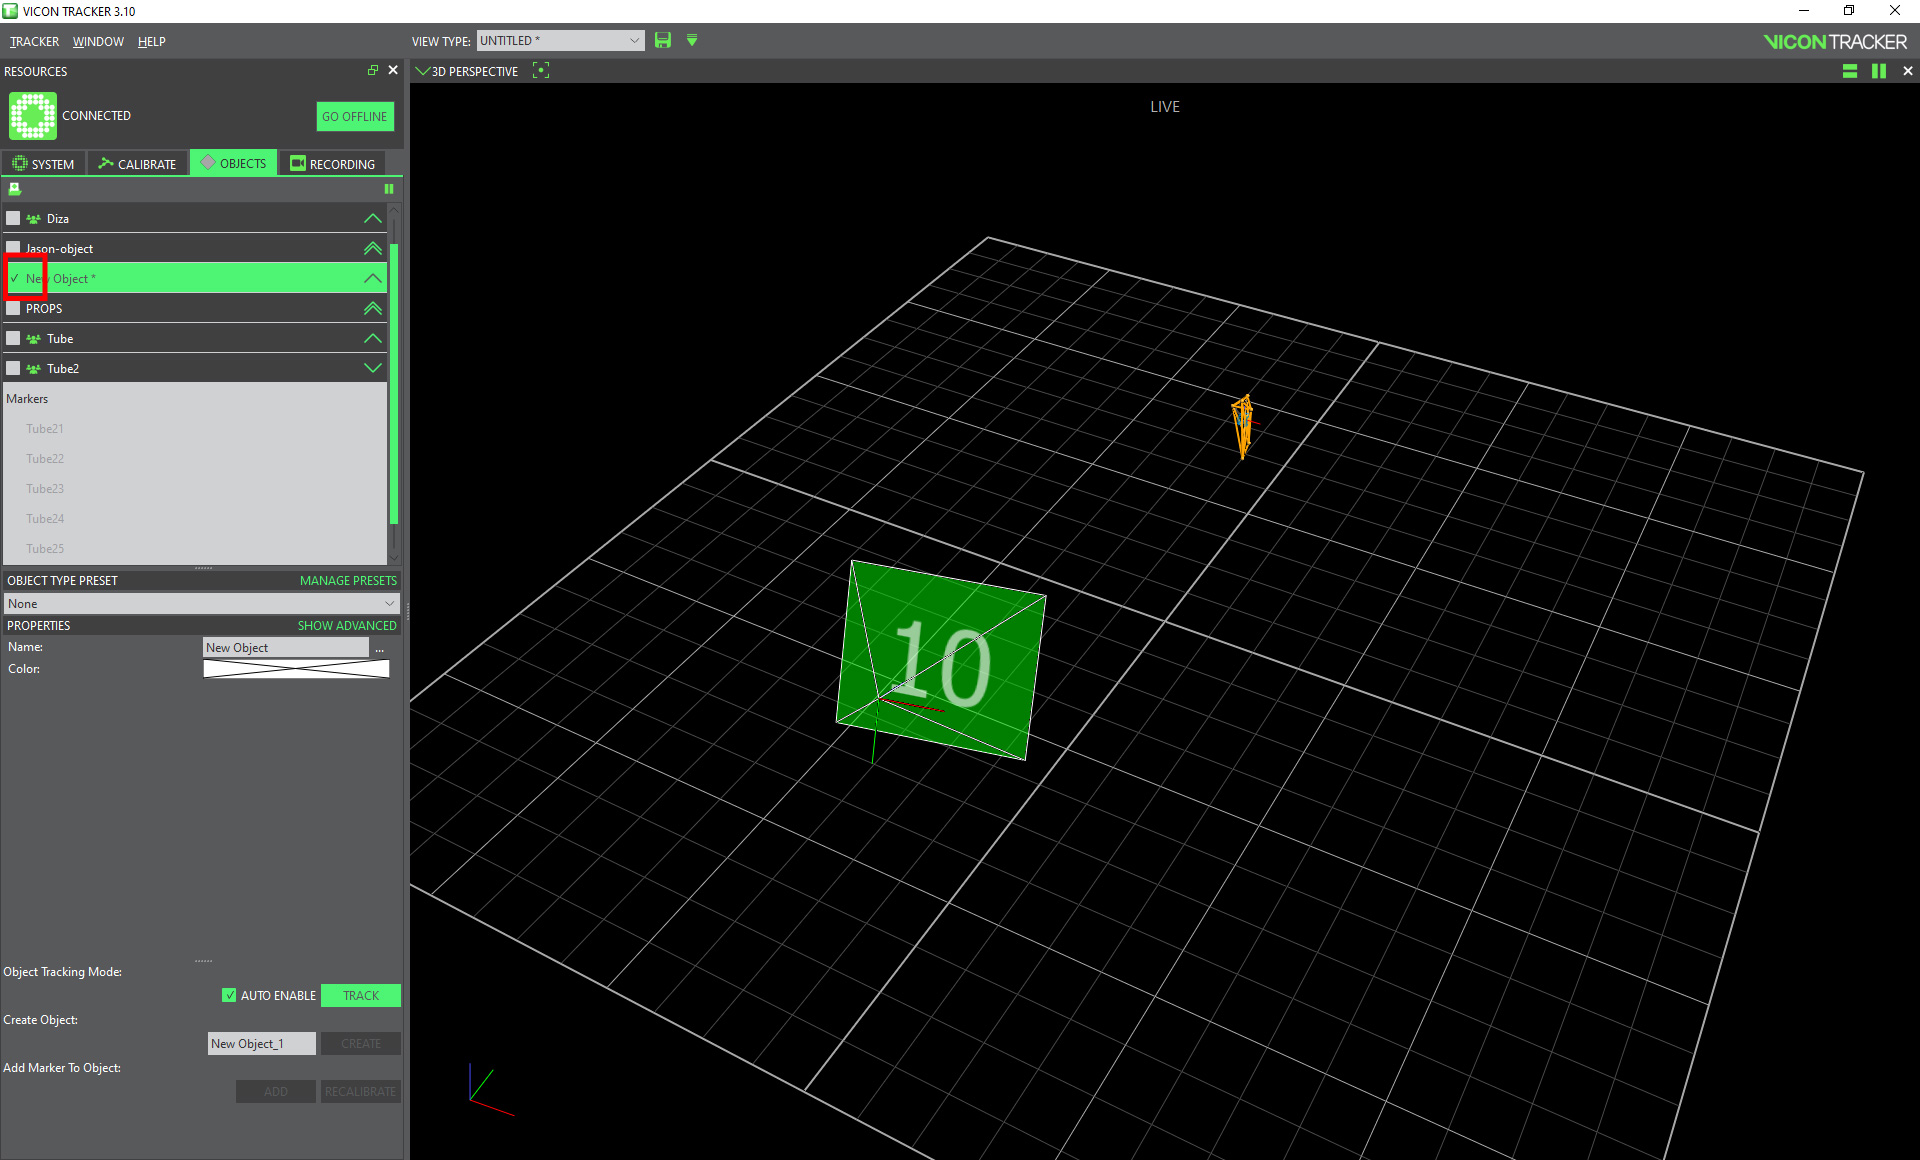Click the object Color swatch
The image size is (1920, 1160).
point(296,669)
